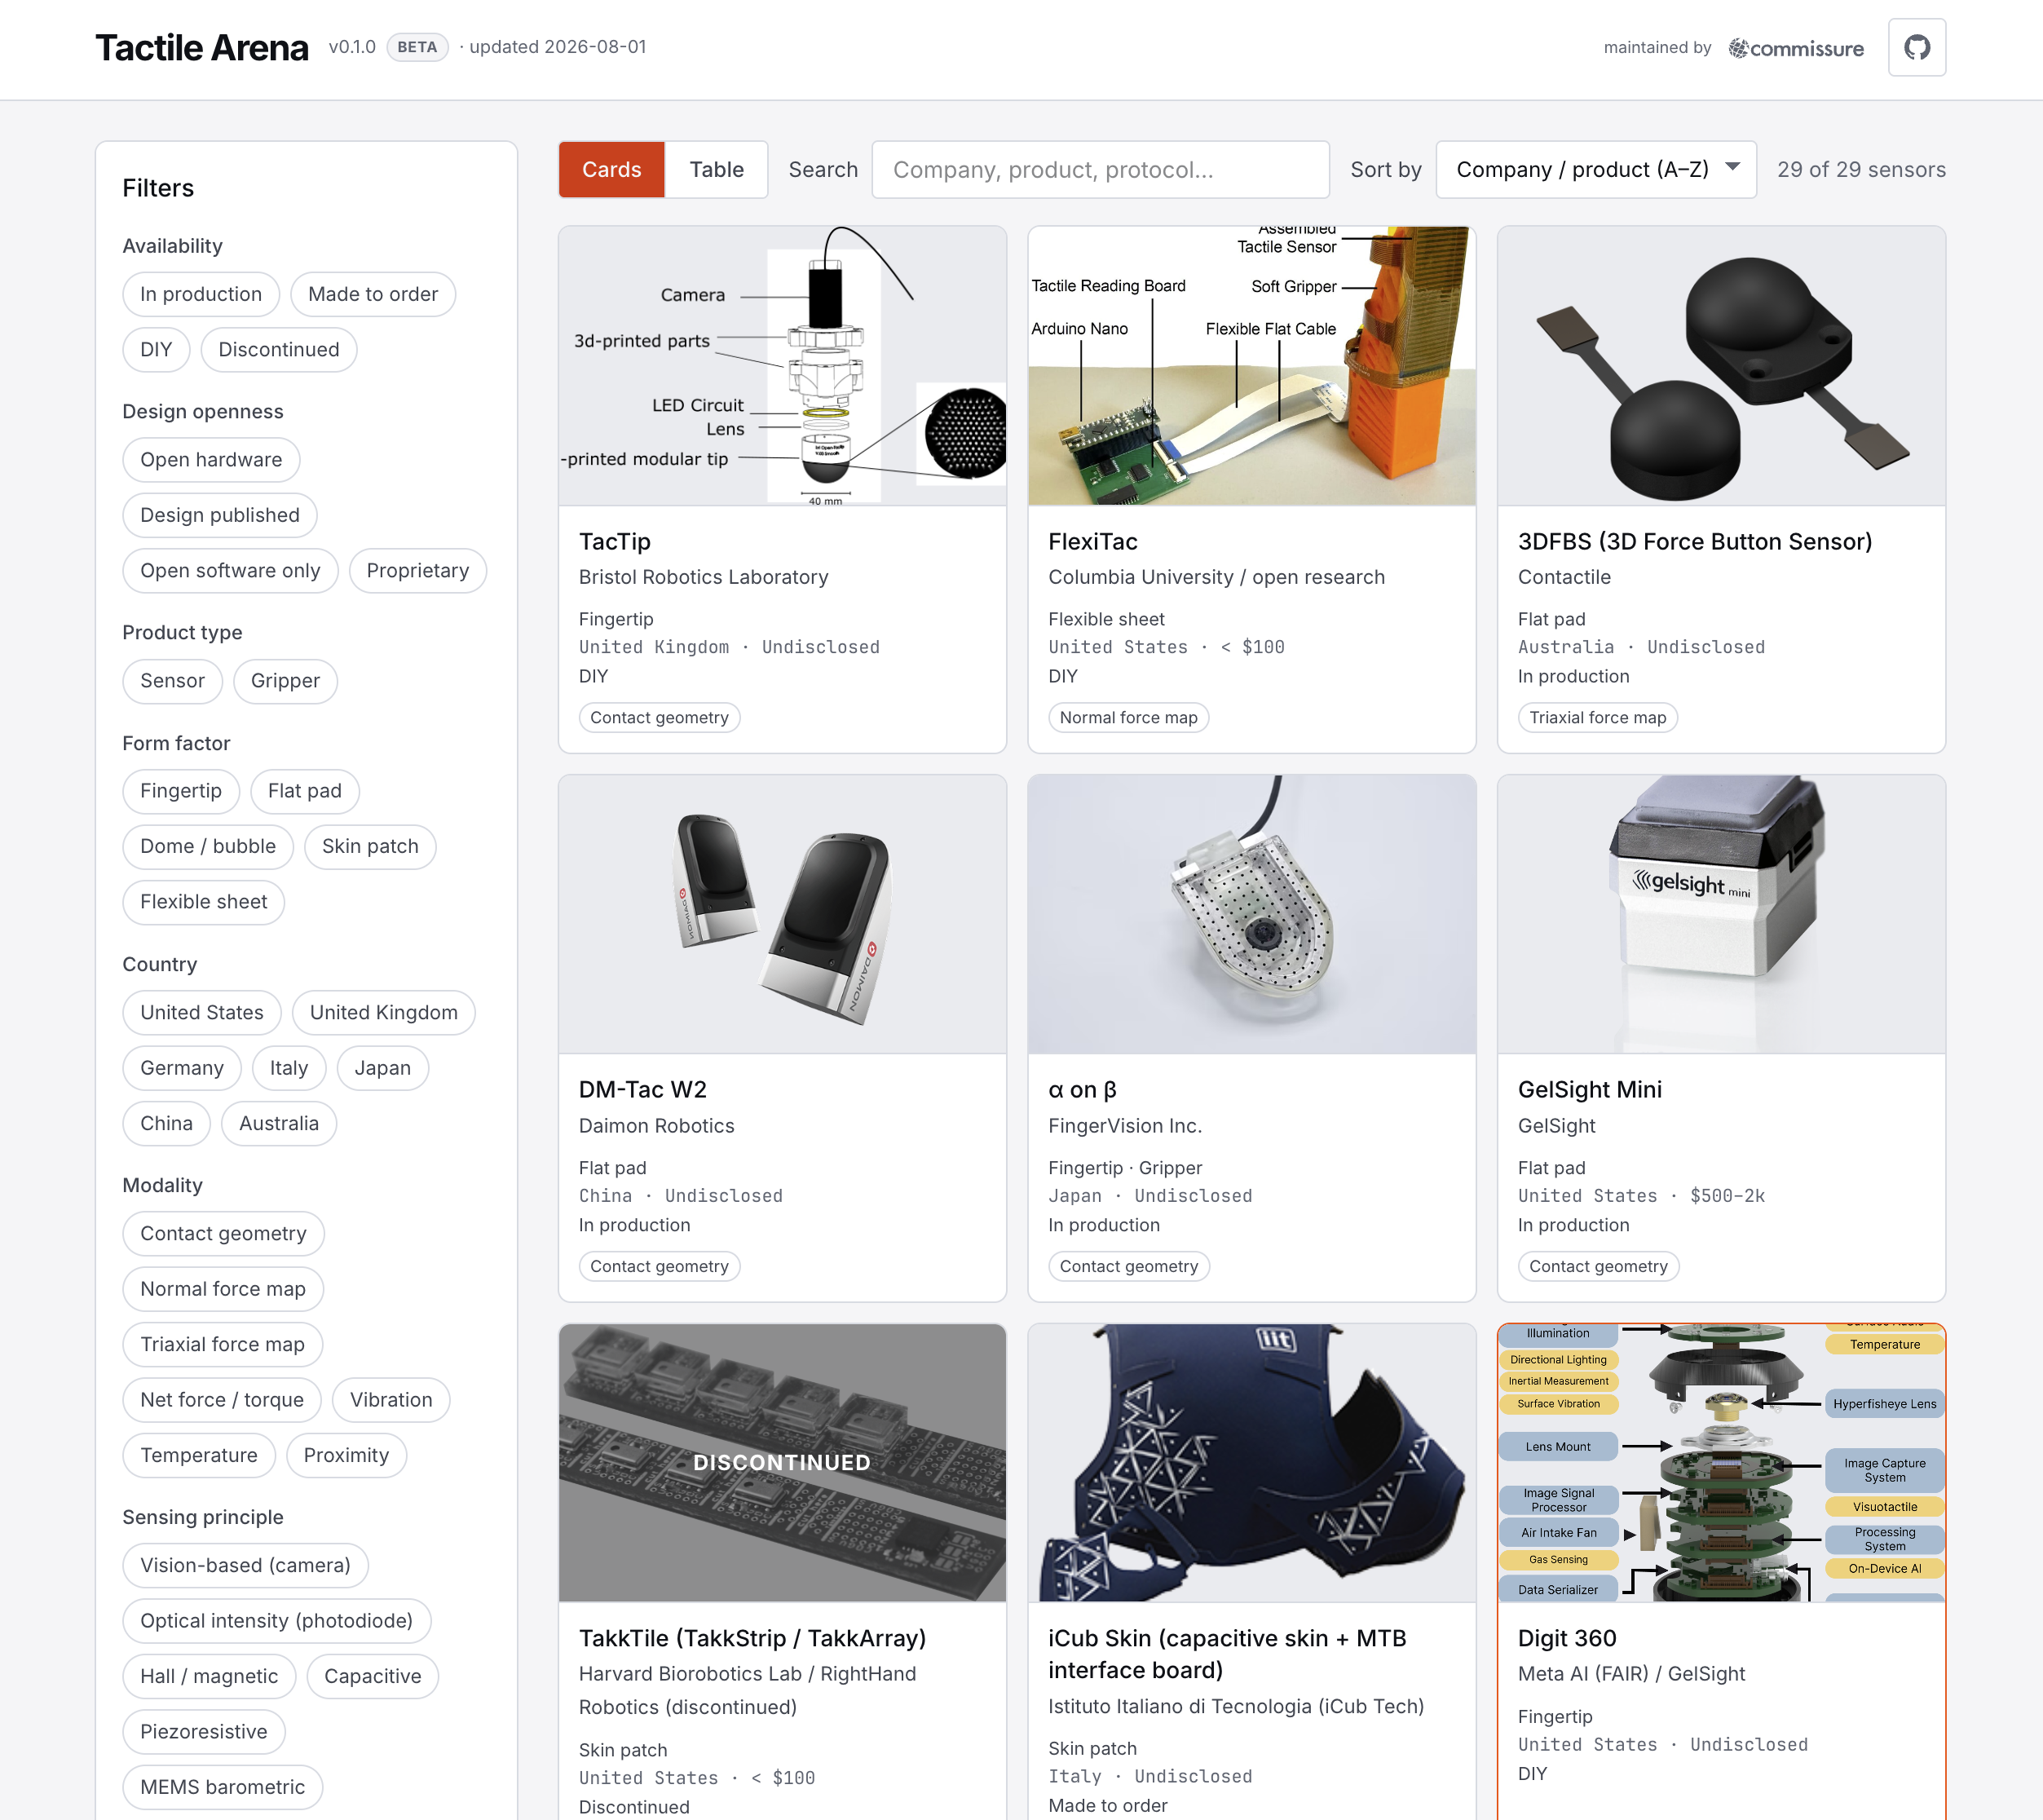Toggle the Proprietary openness filter

click(x=418, y=571)
